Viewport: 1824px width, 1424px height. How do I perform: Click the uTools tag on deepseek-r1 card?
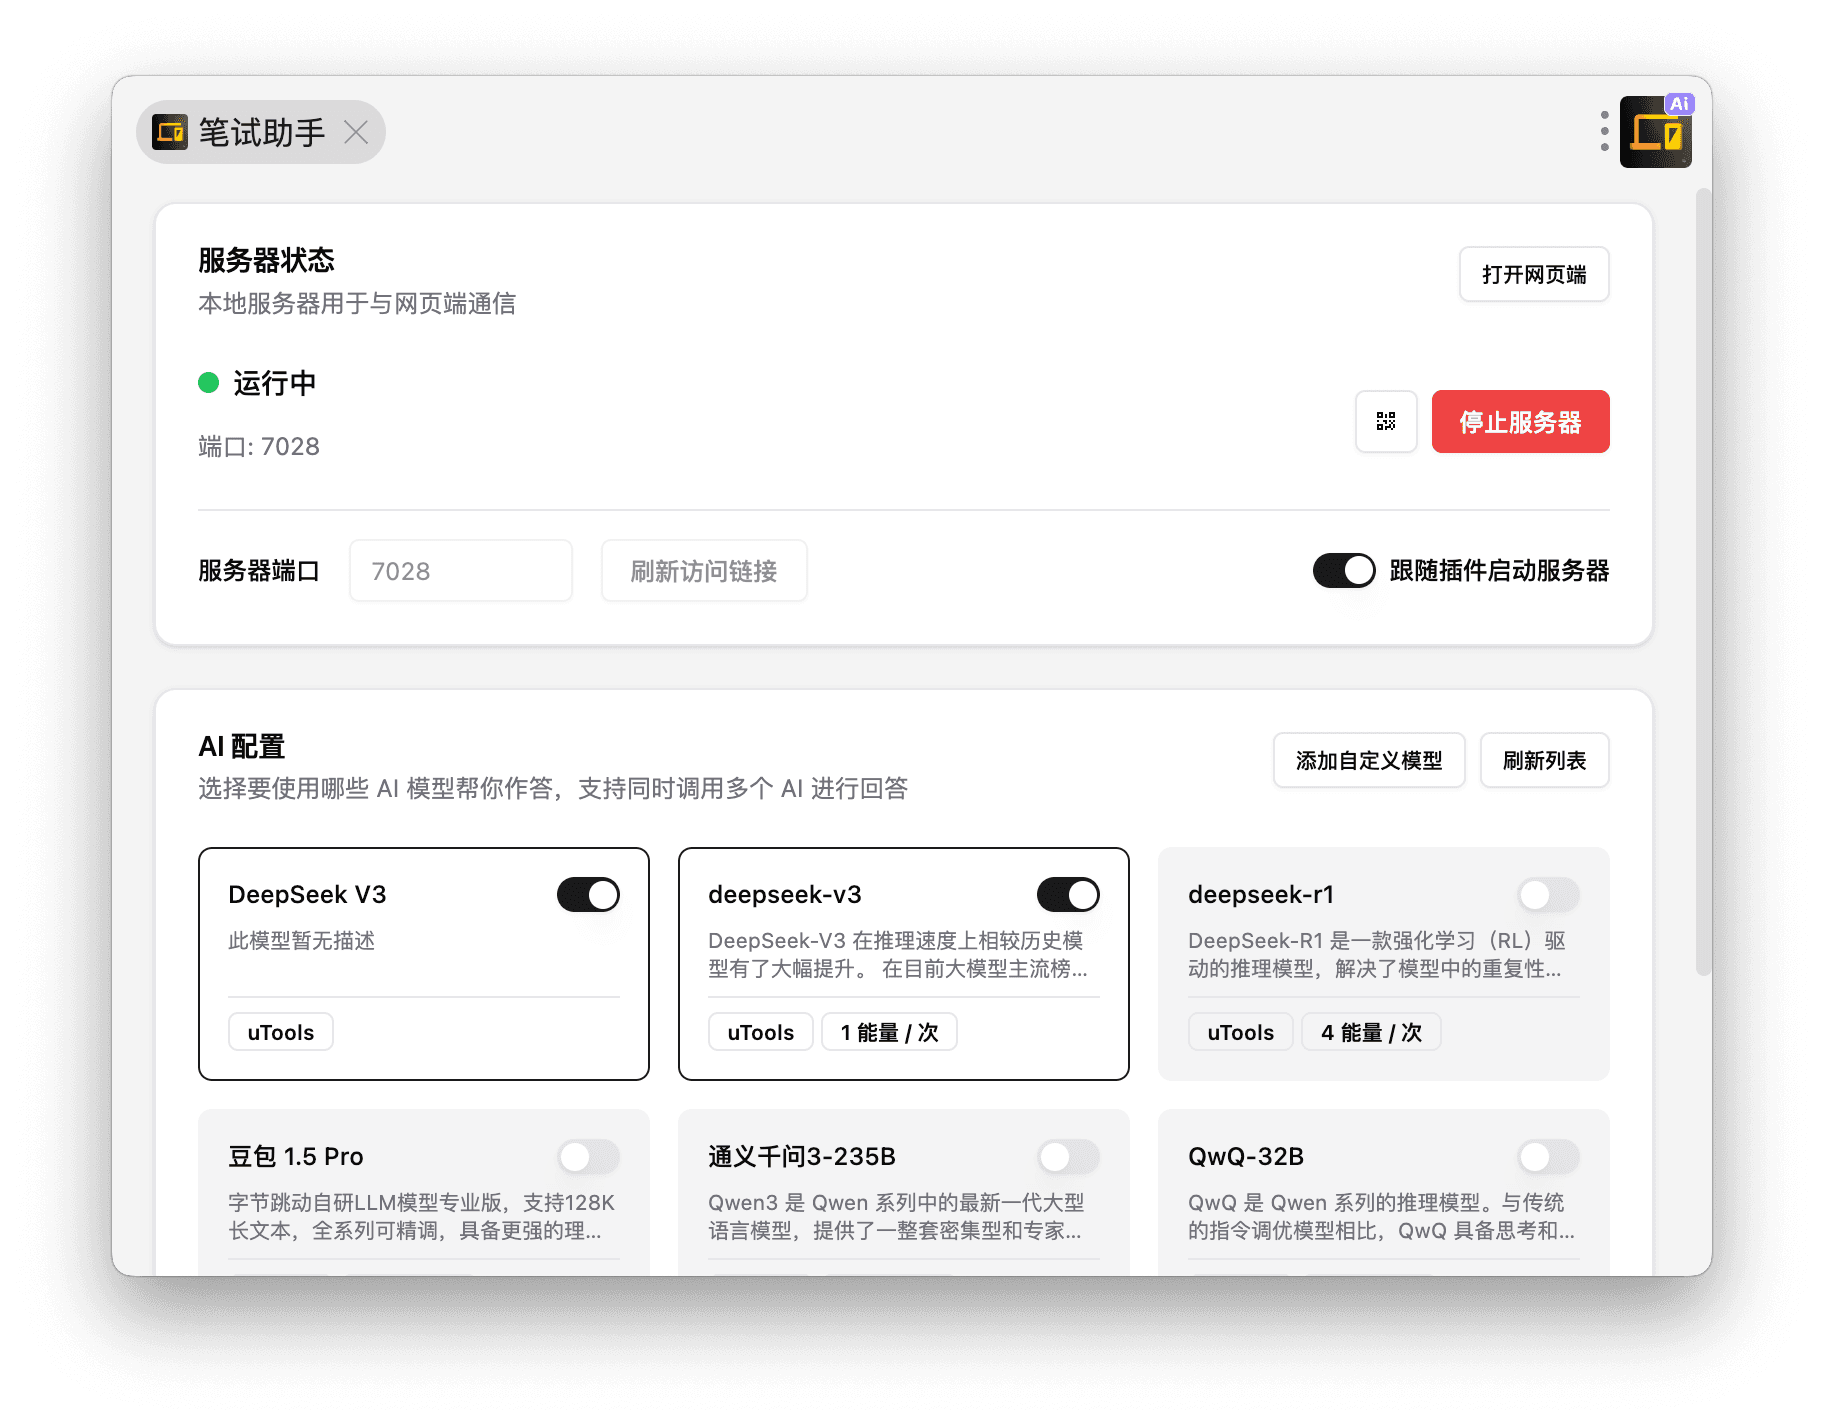1241,1032
